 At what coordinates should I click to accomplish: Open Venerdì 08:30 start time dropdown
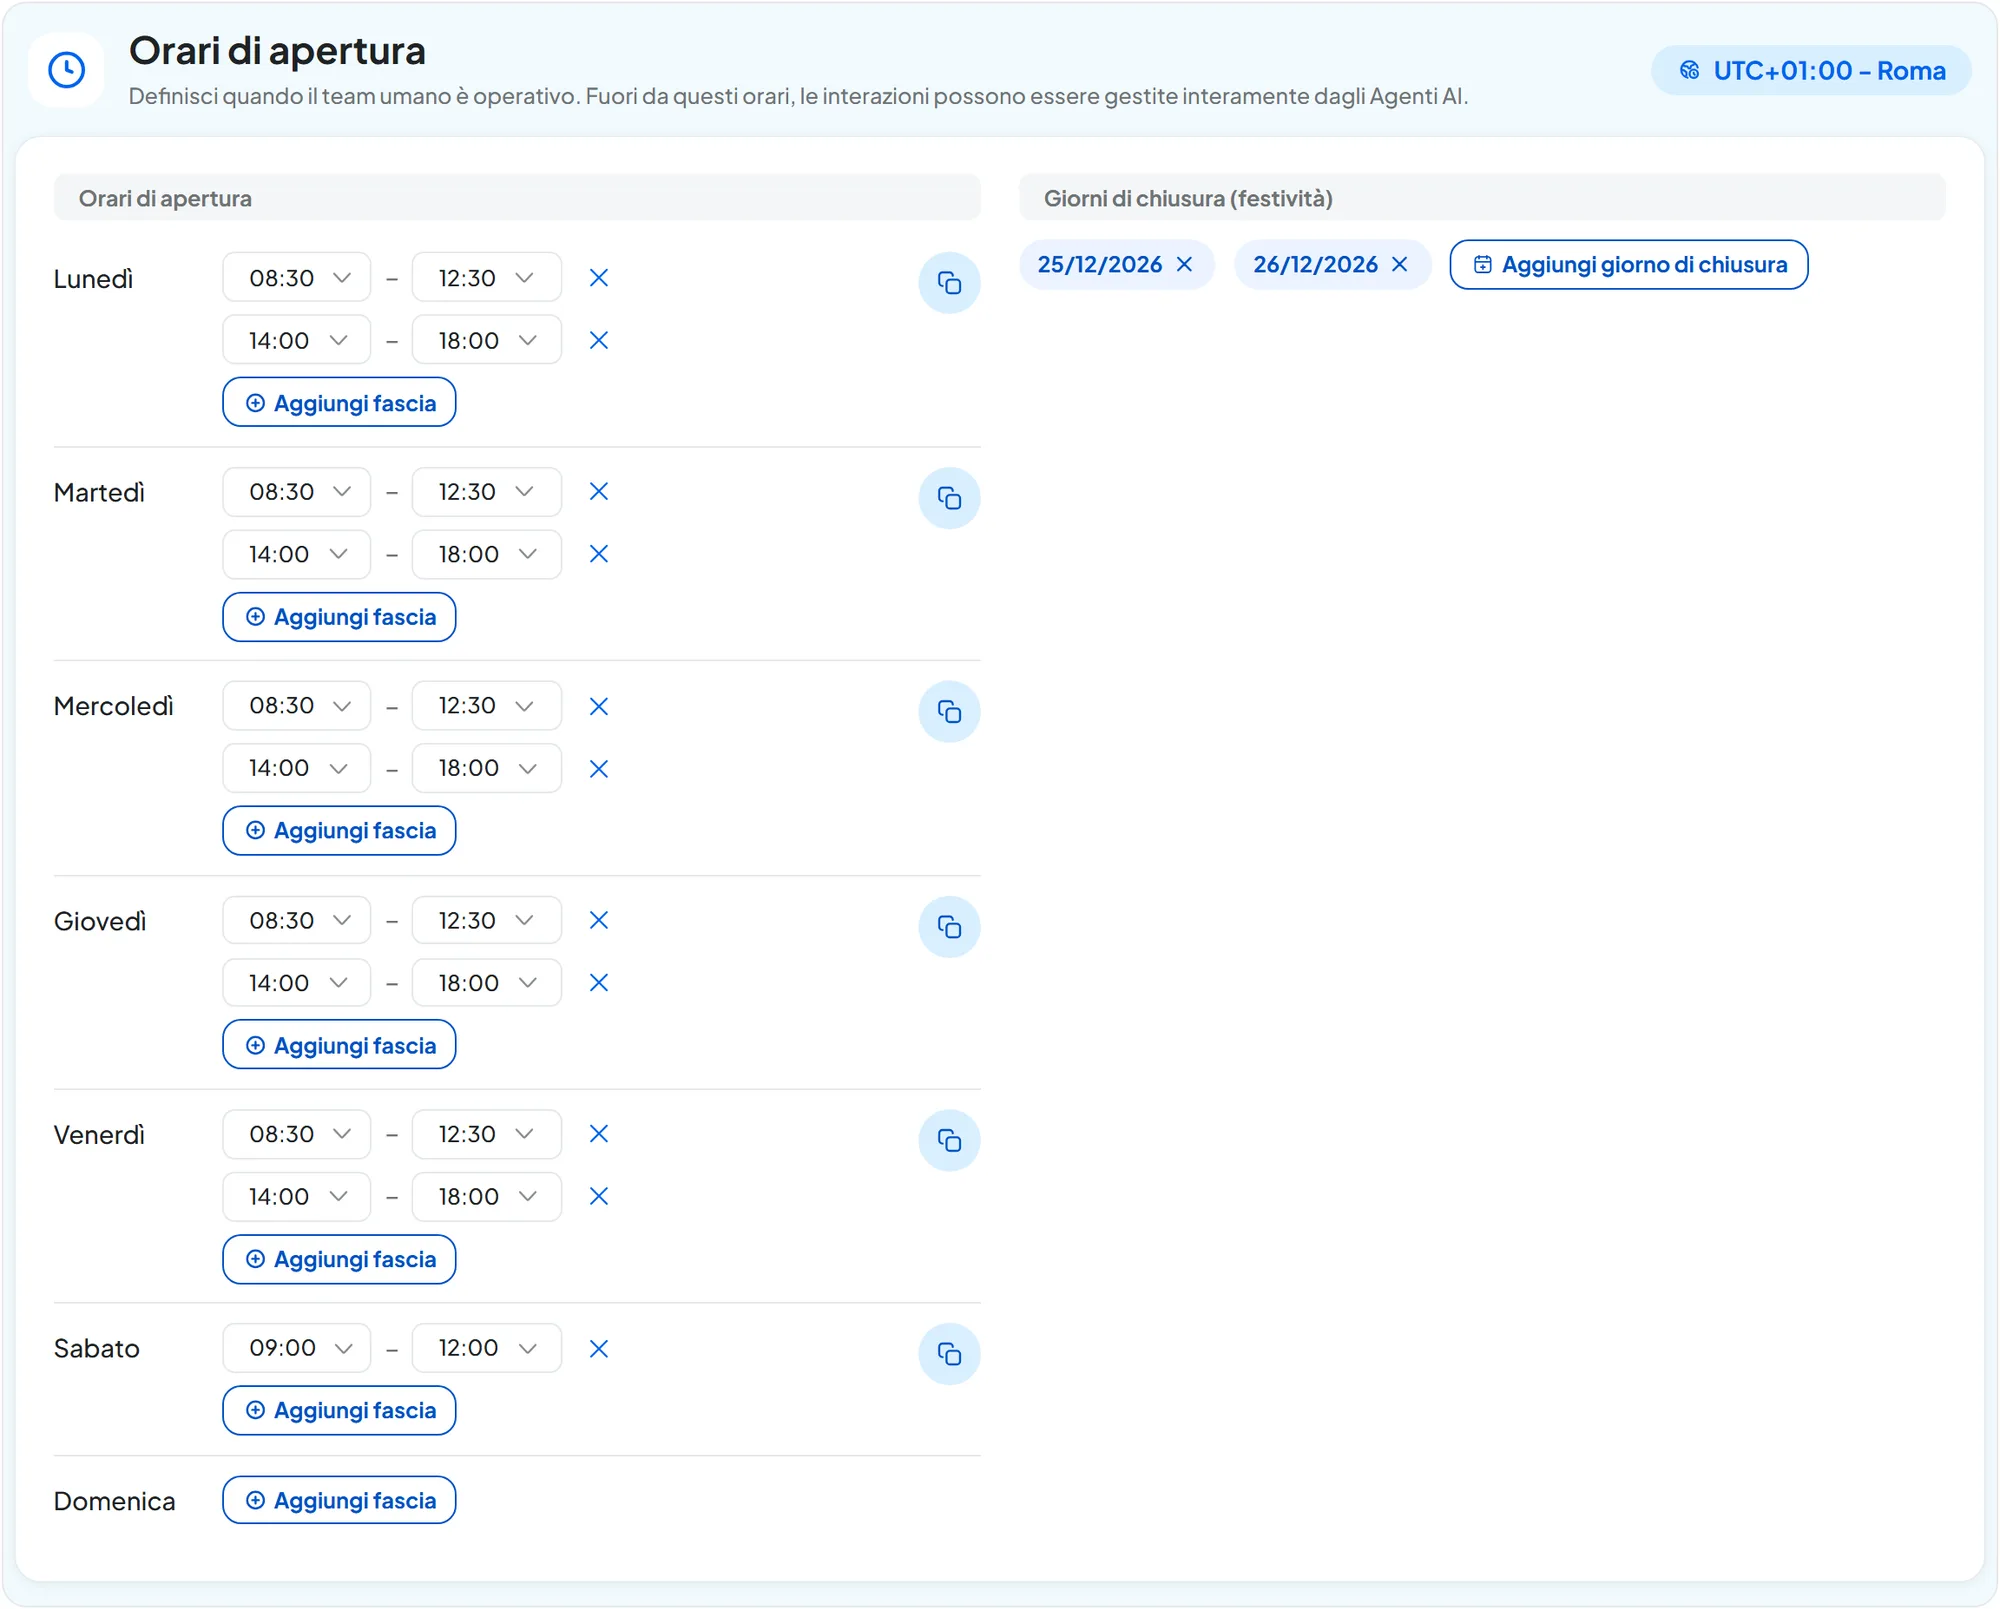297,1135
